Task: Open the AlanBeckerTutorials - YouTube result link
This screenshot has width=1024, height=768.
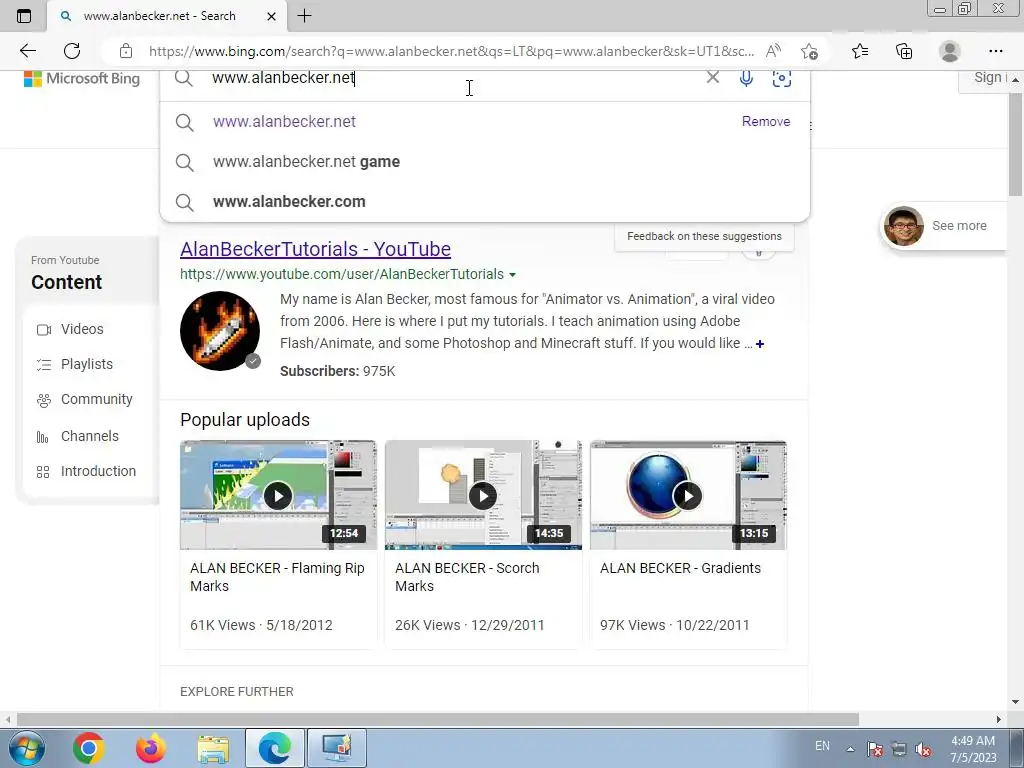Action: 315,249
